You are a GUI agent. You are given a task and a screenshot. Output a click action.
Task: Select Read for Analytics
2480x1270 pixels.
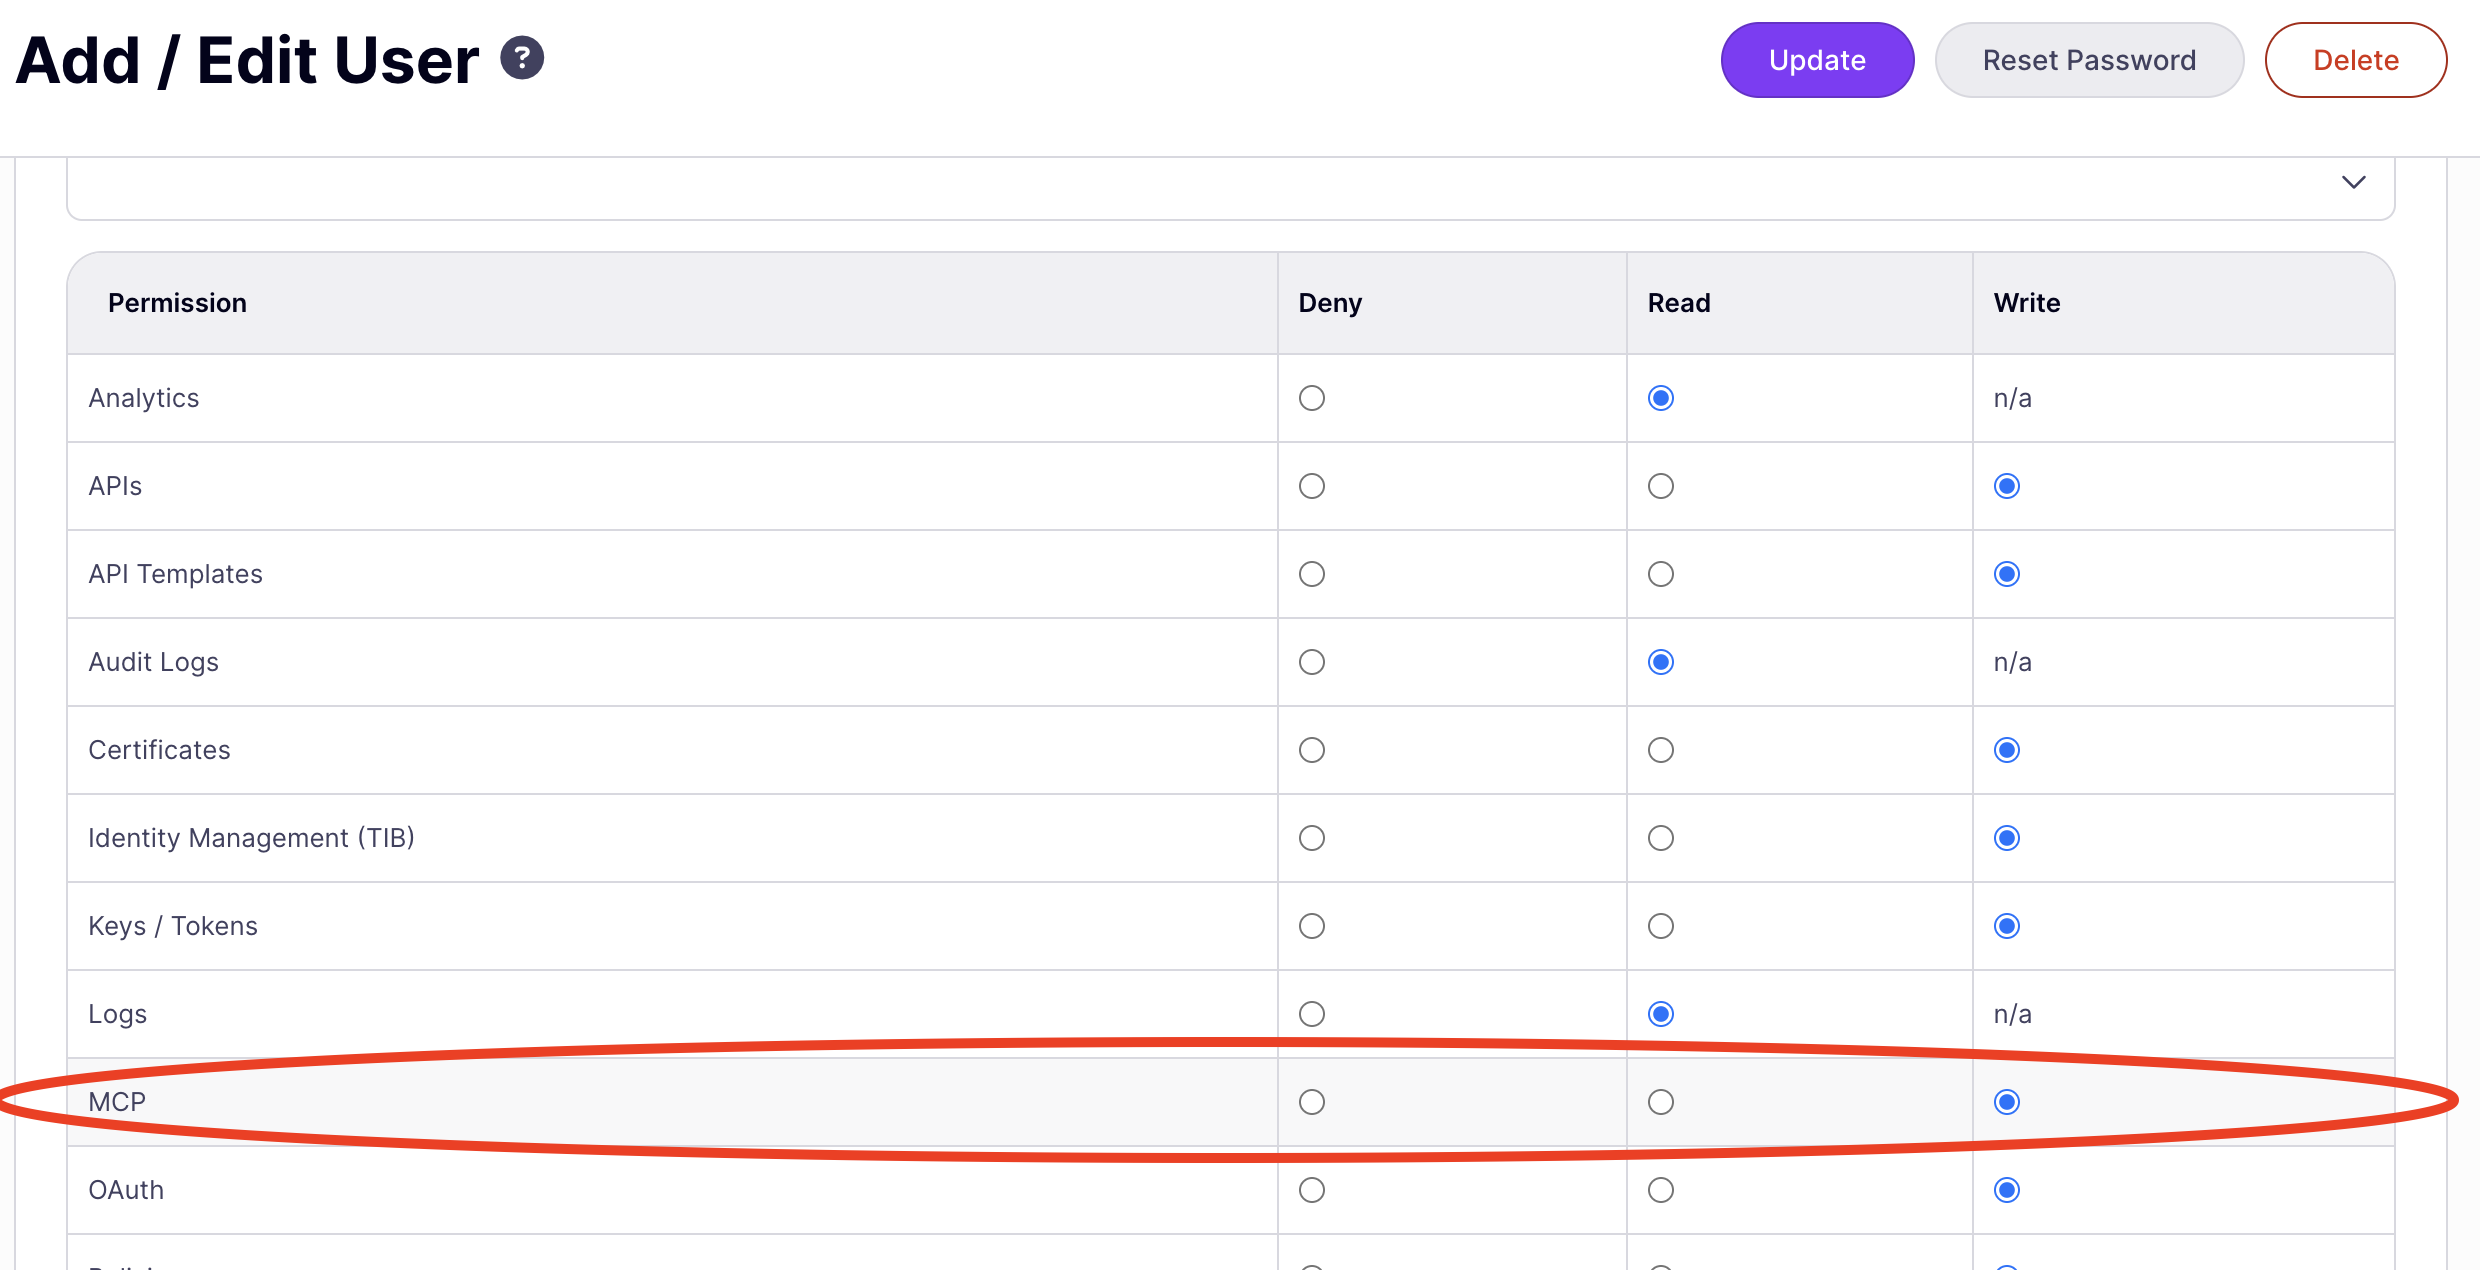click(x=1661, y=398)
